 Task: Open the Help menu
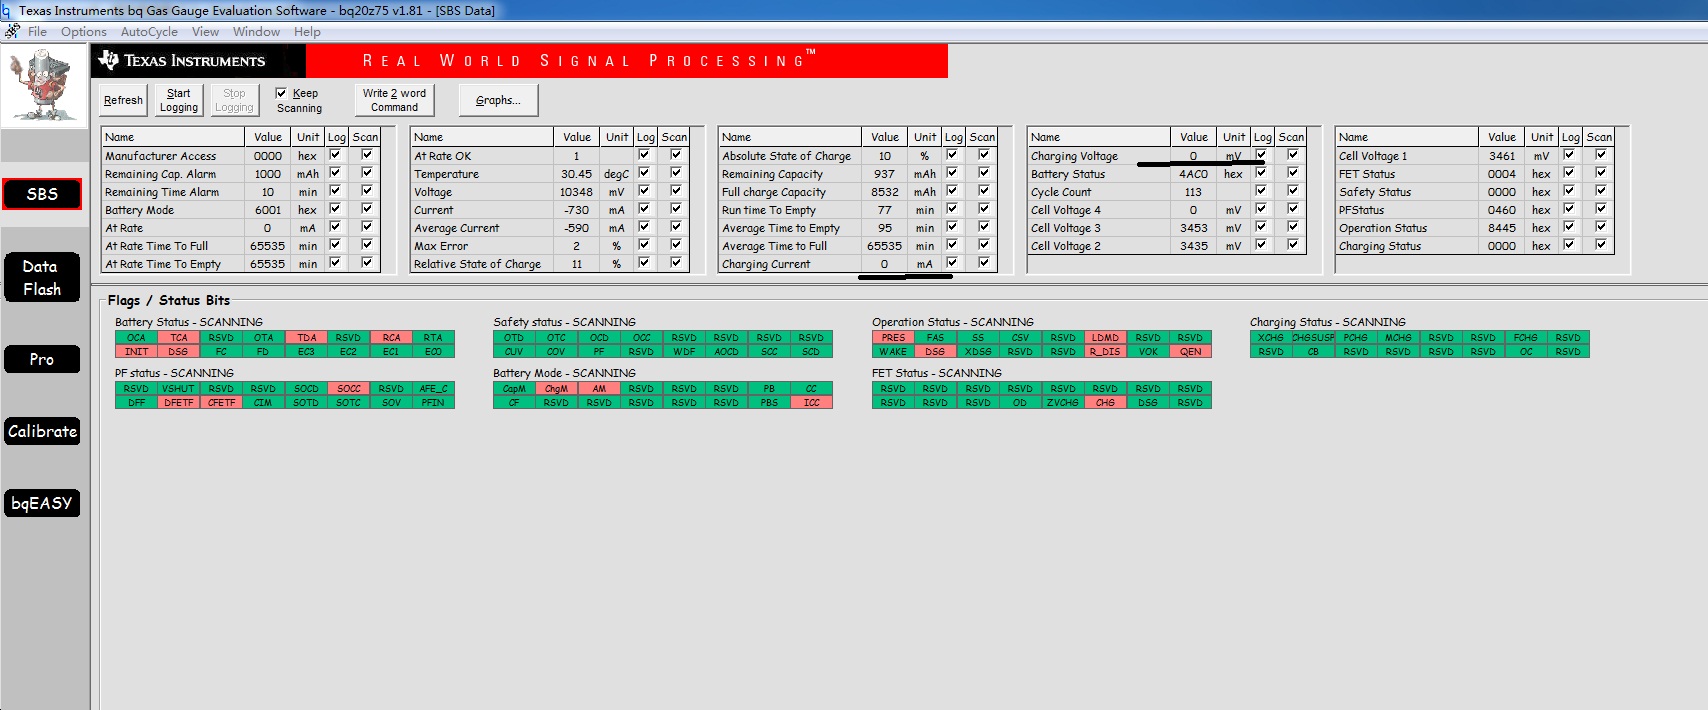point(307,32)
